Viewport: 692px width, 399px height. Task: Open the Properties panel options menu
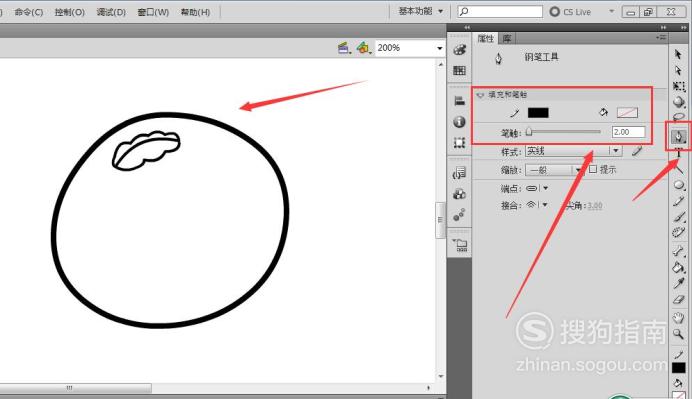click(x=661, y=38)
